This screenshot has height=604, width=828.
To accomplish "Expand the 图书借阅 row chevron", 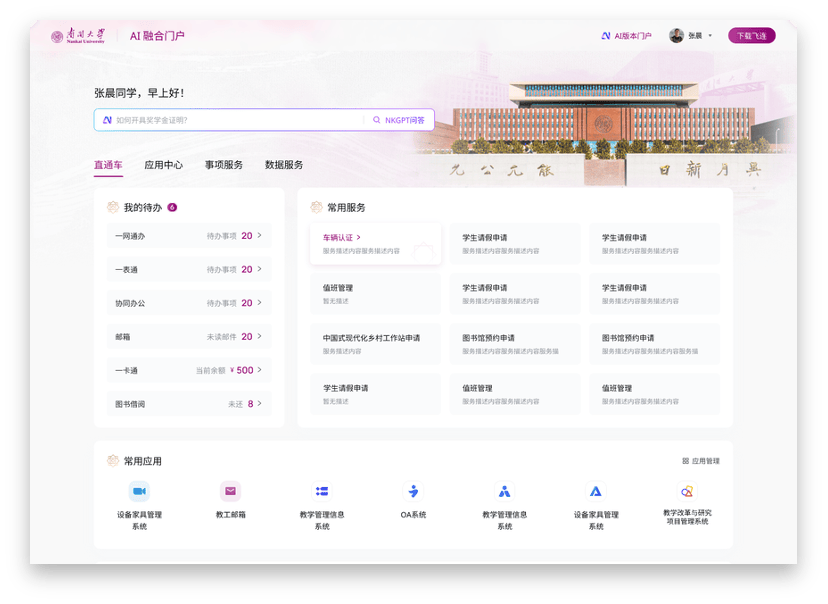I will [x=259, y=403].
